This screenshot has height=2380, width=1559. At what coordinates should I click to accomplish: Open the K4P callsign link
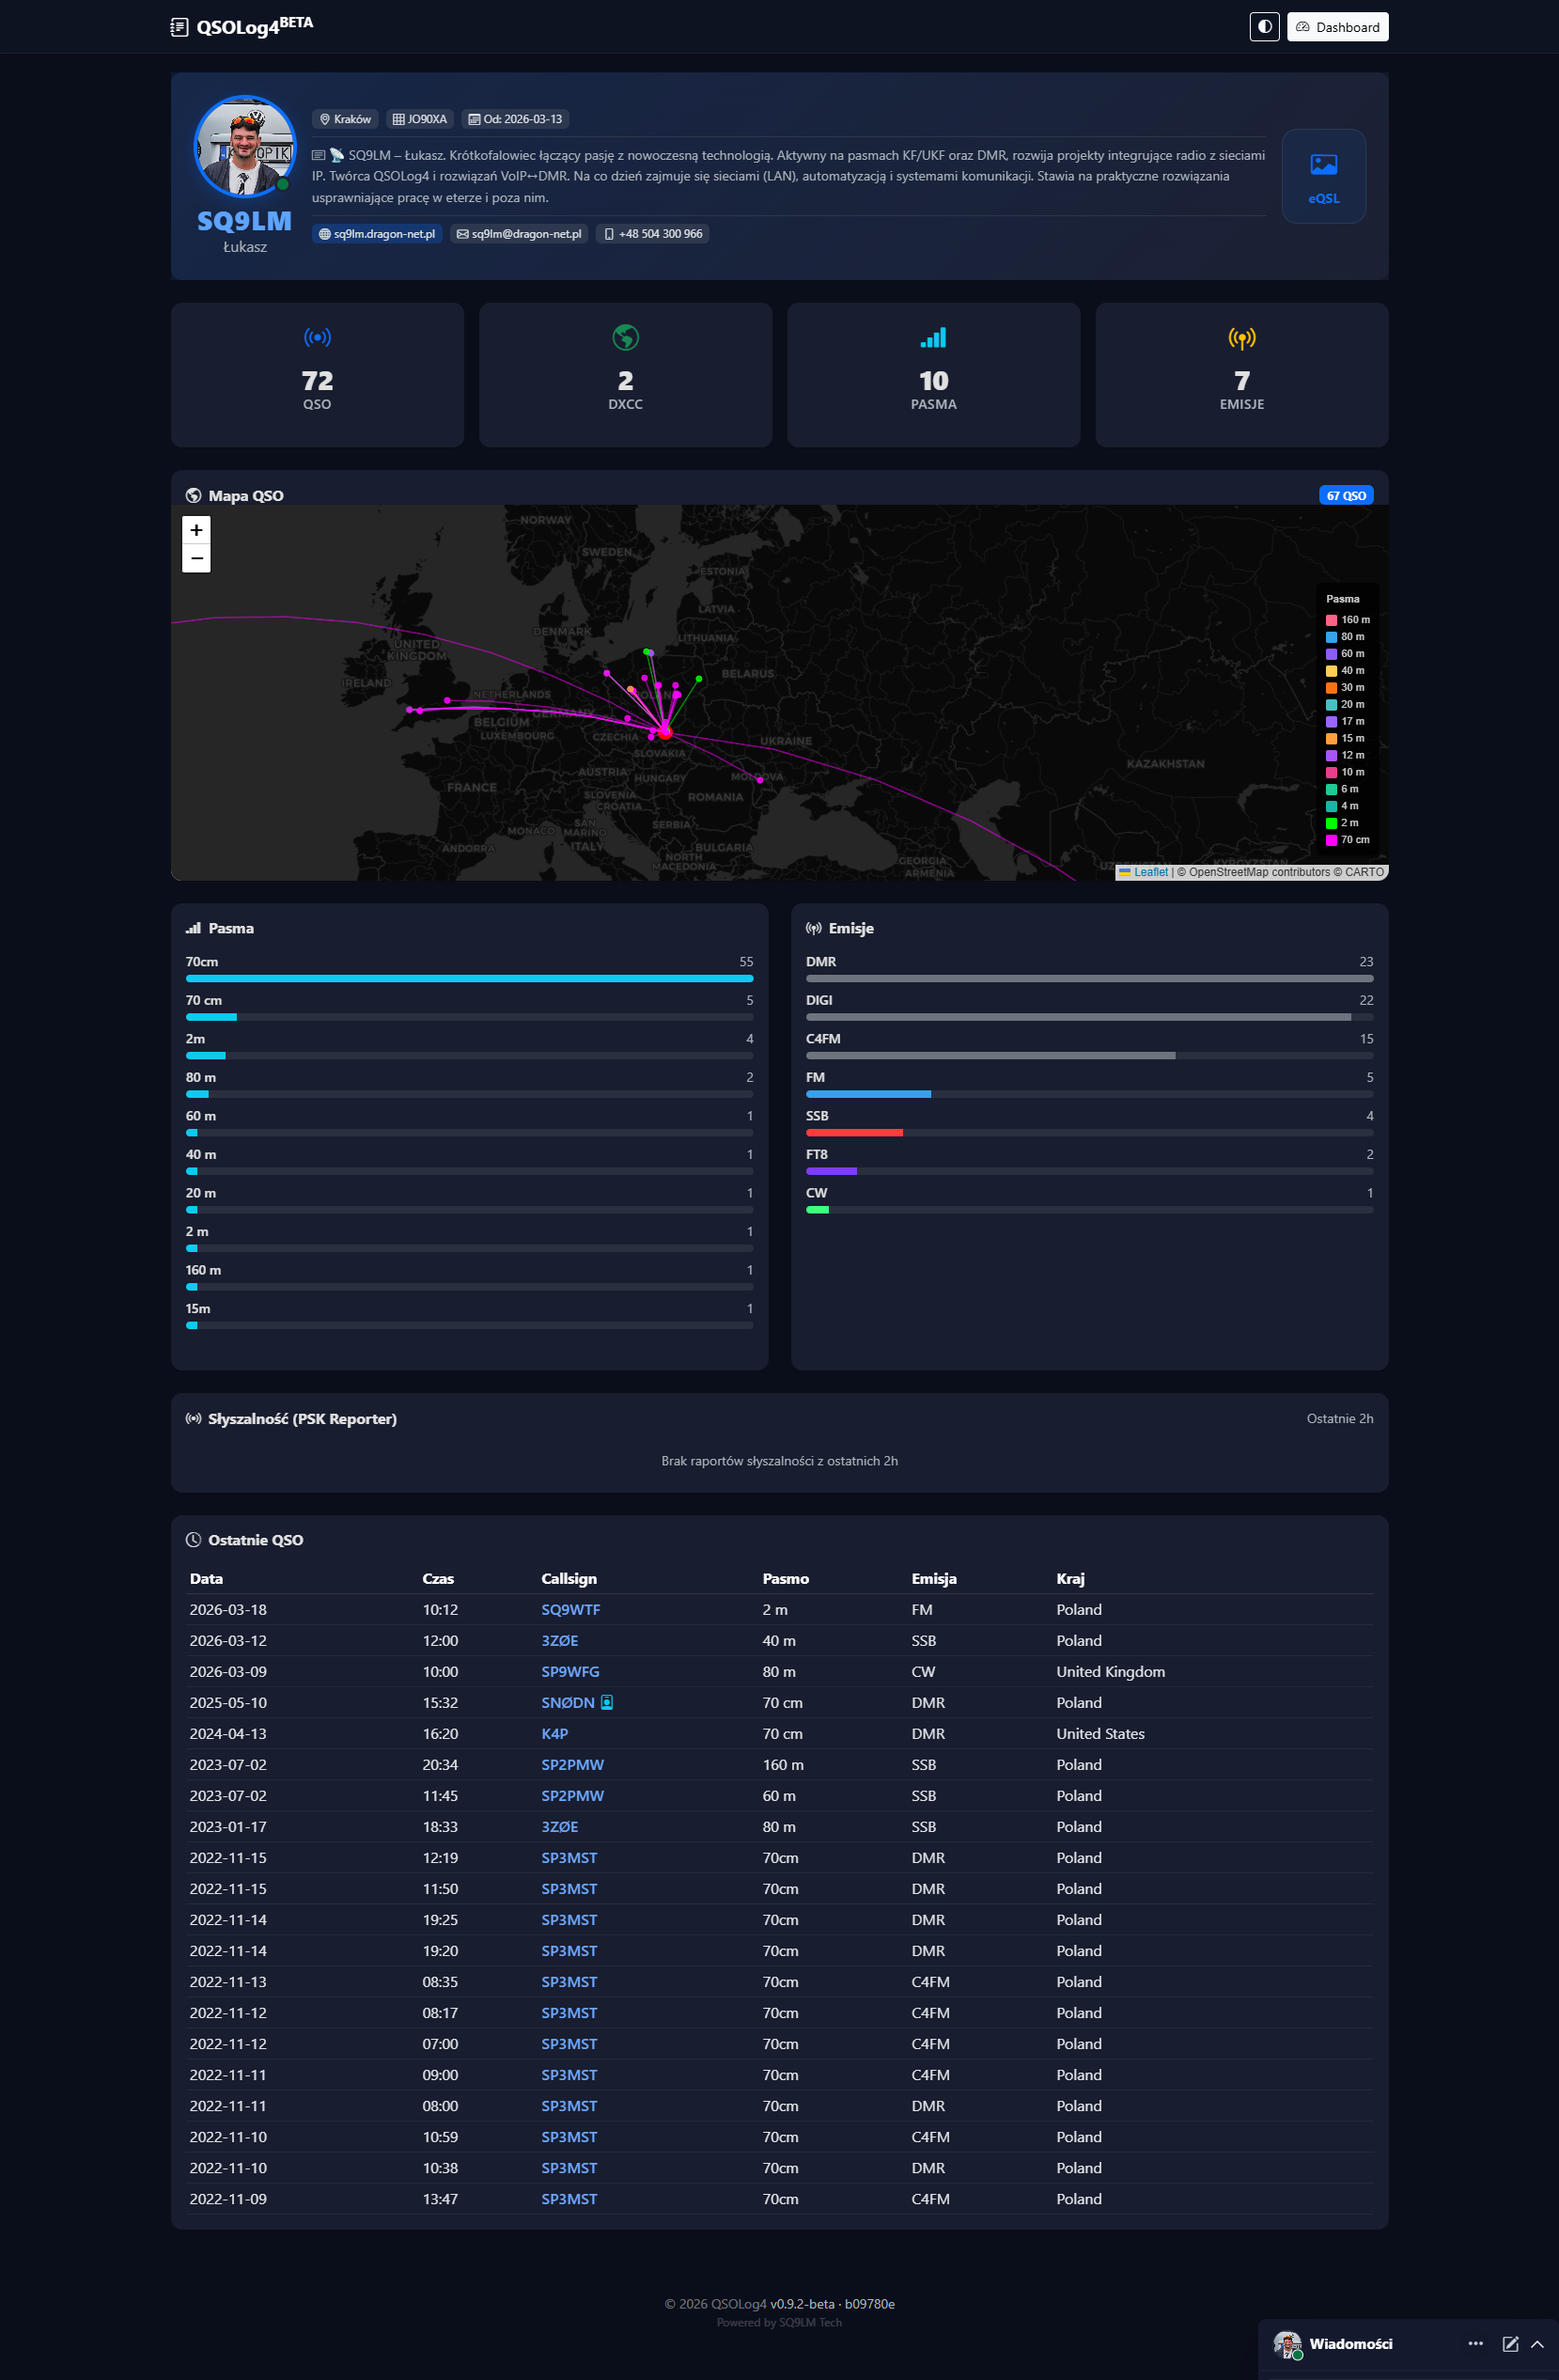(x=554, y=1733)
